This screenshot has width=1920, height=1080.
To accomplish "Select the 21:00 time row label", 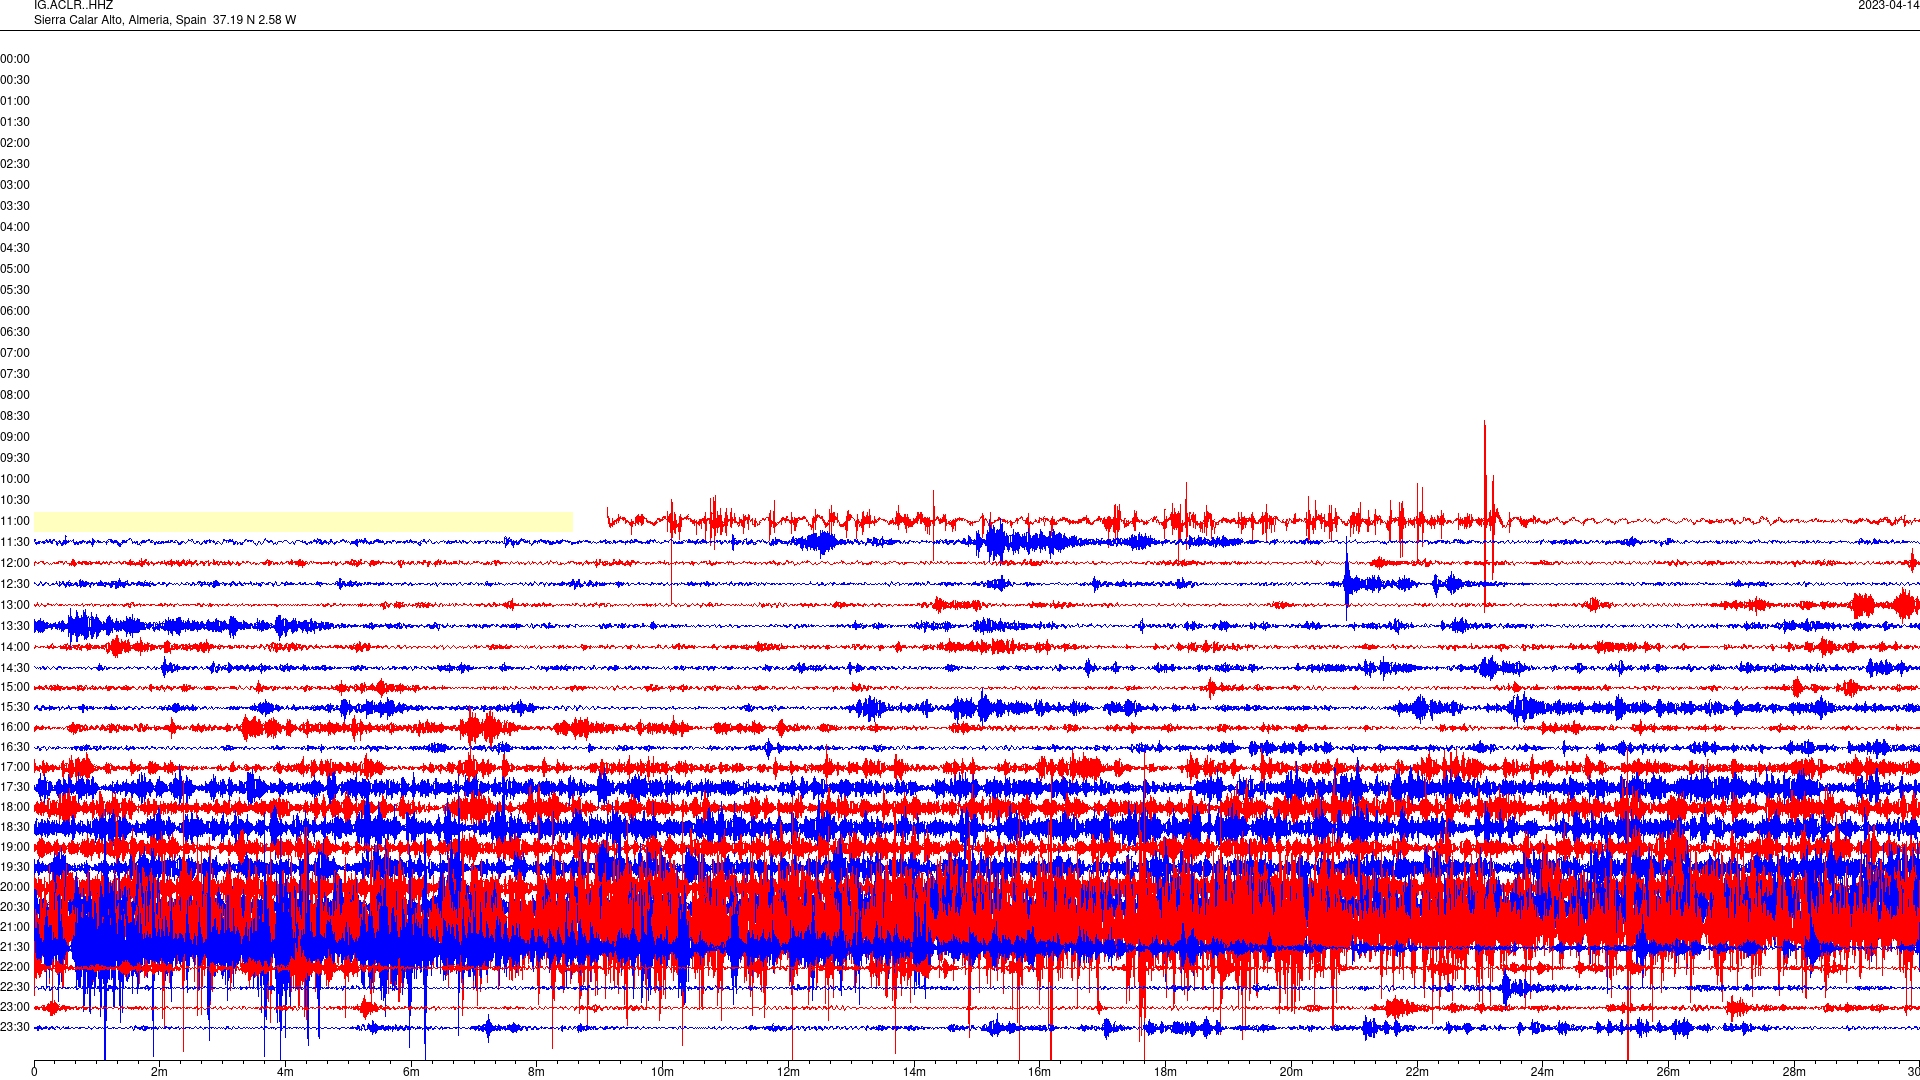I will tap(15, 927).
